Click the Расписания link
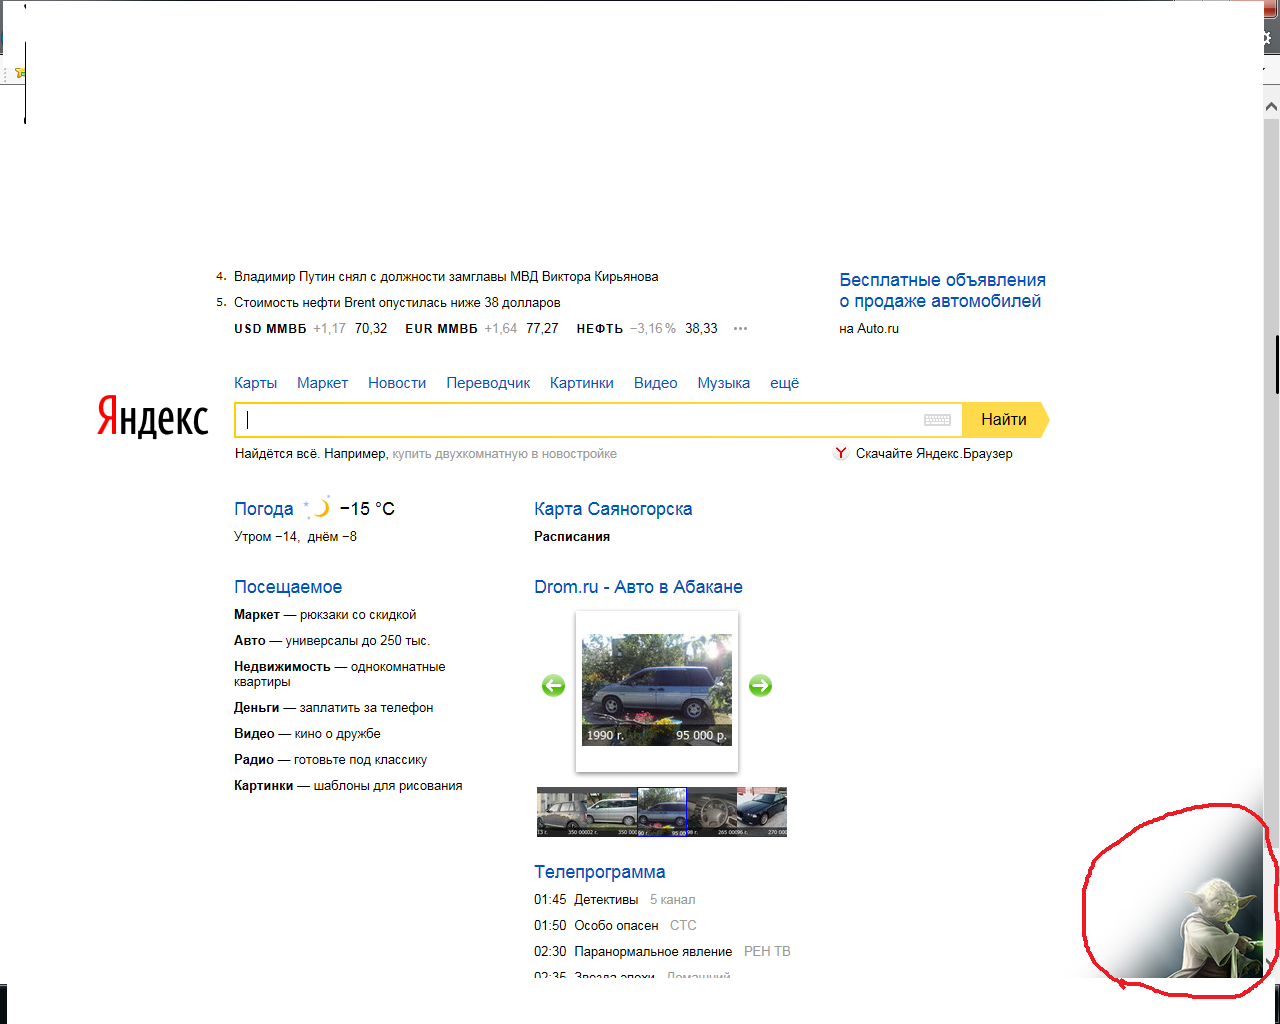Screen dimensions: 1280x1024 click(572, 537)
